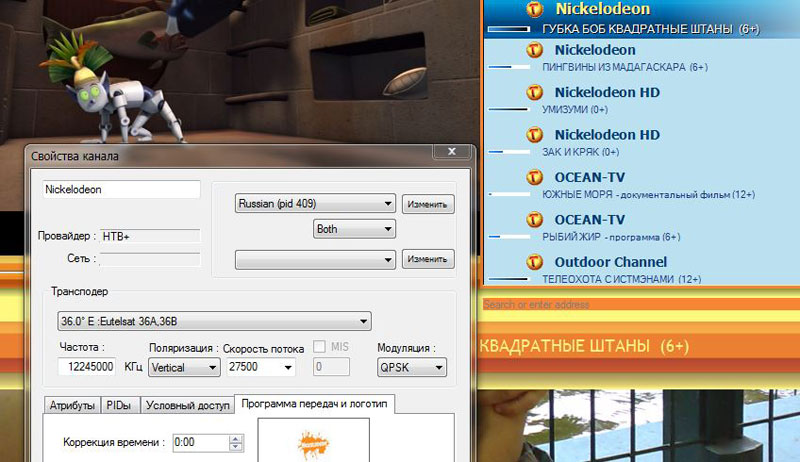Click the icon beside Nickelodeon ГУБКА БОБ entry

(x=535, y=9)
